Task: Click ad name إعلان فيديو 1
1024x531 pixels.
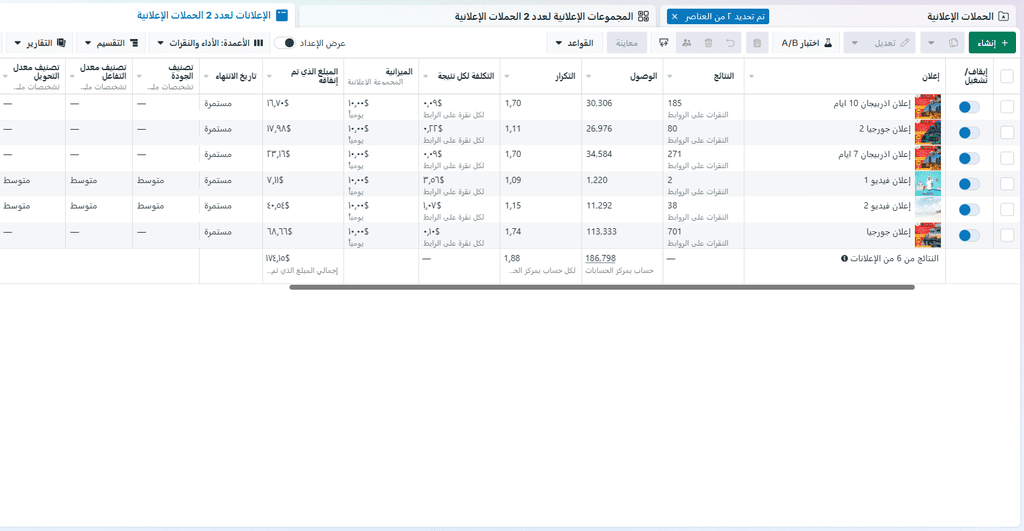Action: 887,180
